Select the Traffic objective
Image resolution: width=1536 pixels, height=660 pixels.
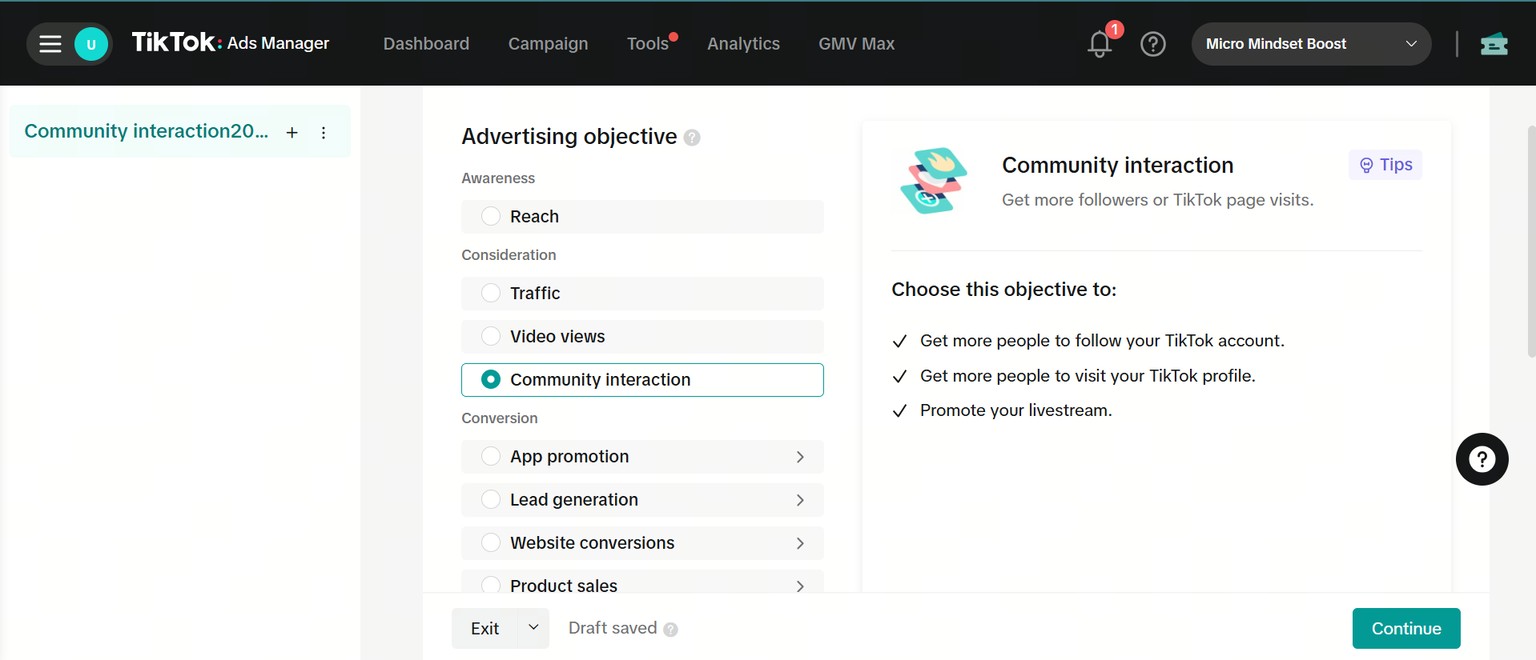click(x=642, y=293)
